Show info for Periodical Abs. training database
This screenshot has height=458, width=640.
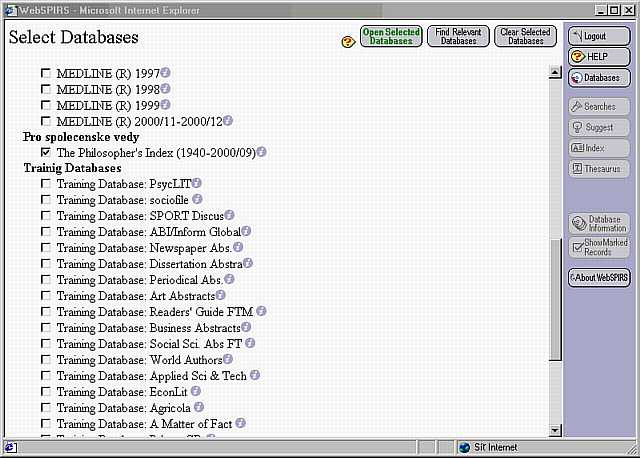[x=229, y=279]
